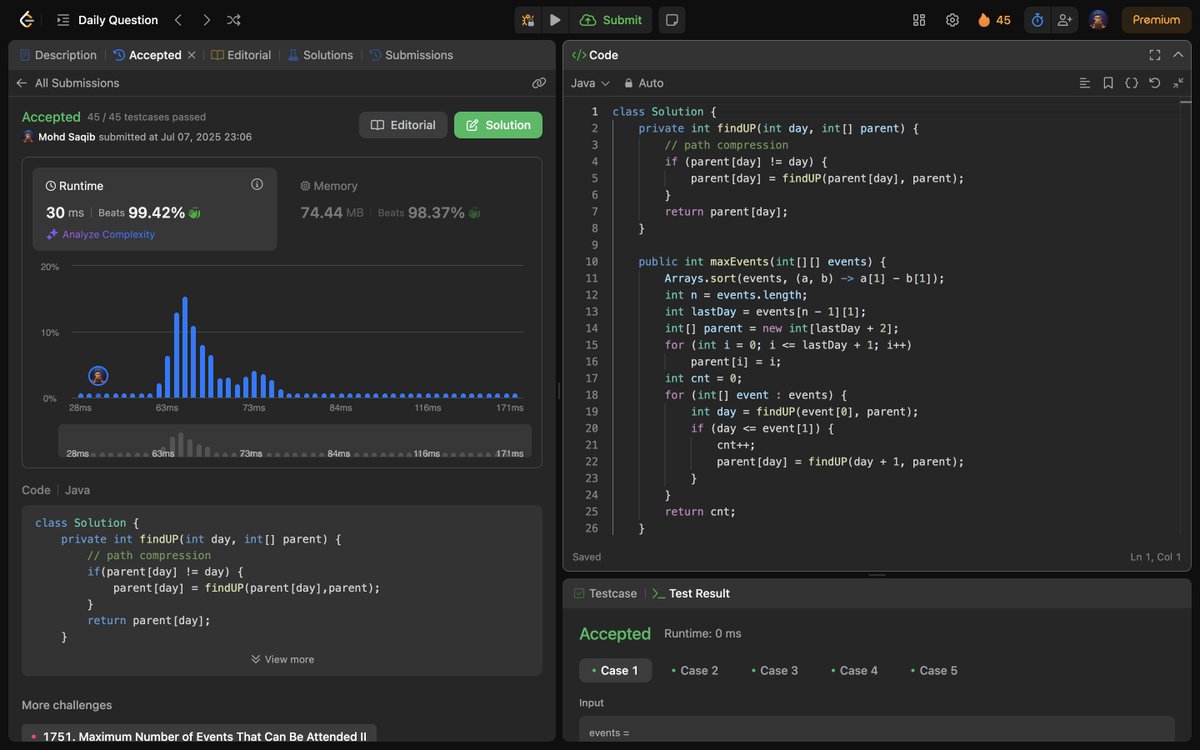The height and width of the screenshot is (750, 1200).
Task: Click the debugger bug icon
Action: point(528,20)
